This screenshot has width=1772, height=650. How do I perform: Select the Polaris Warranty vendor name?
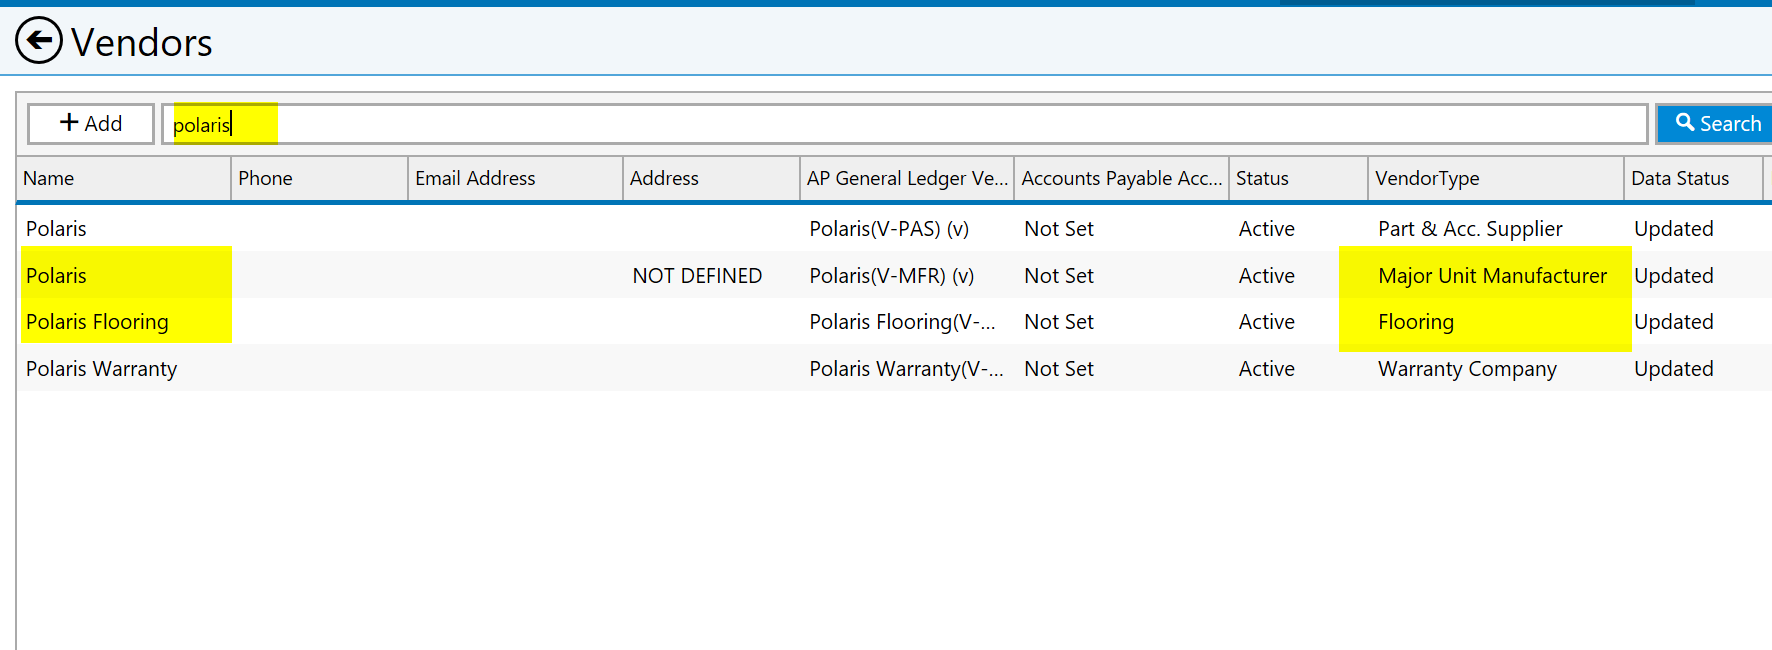101,369
